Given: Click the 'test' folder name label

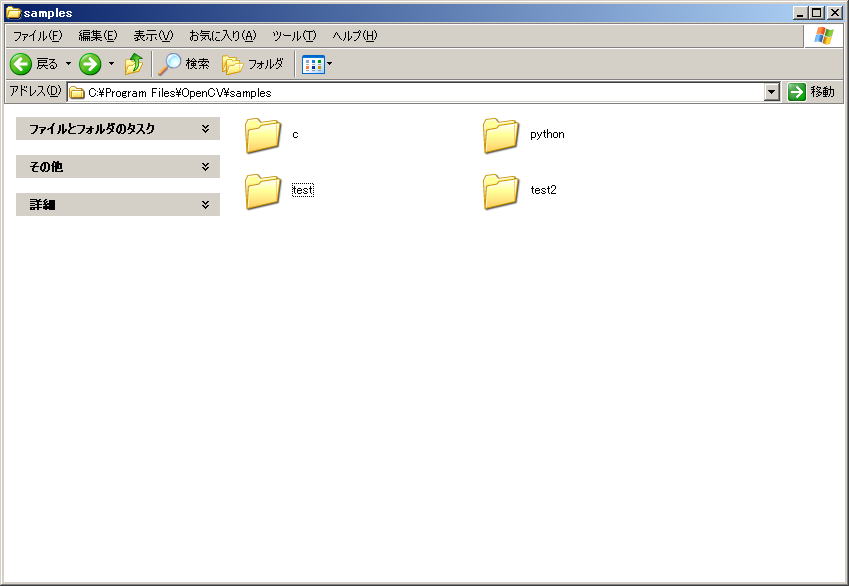Looking at the screenshot, I should (x=303, y=190).
